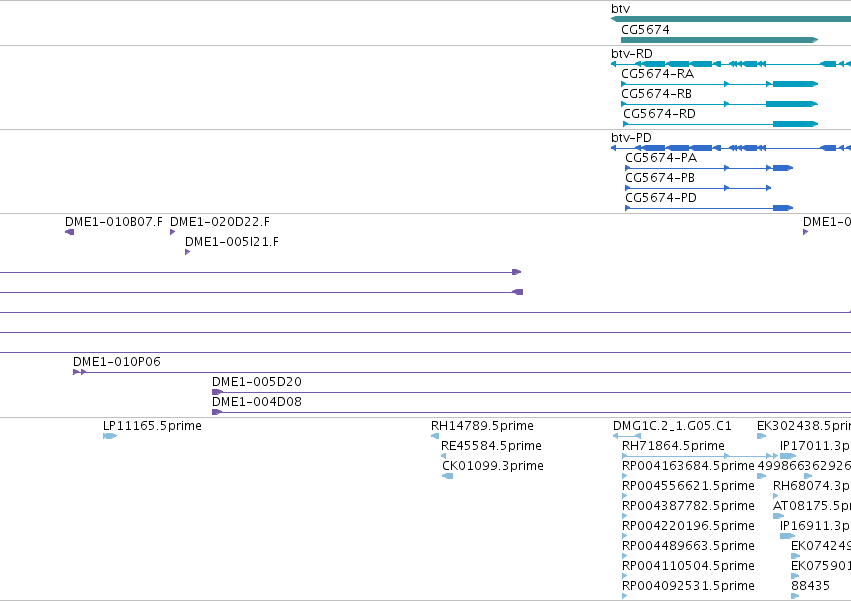Click the 88435 feature label
This screenshot has width=851, height=601.
click(x=810, y=586)
